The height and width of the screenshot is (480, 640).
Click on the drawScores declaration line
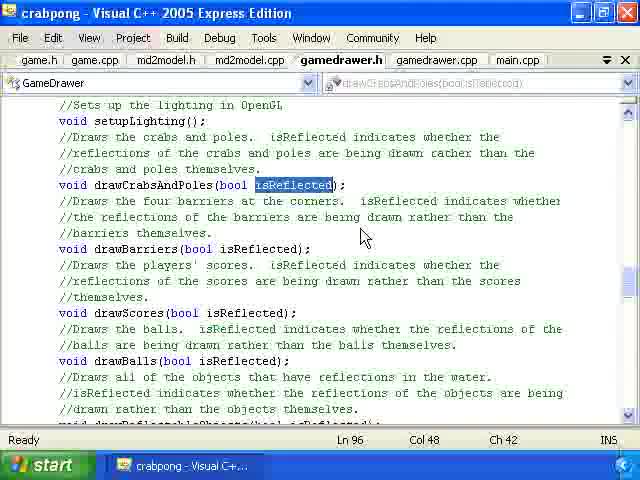[x=178, y=313]
